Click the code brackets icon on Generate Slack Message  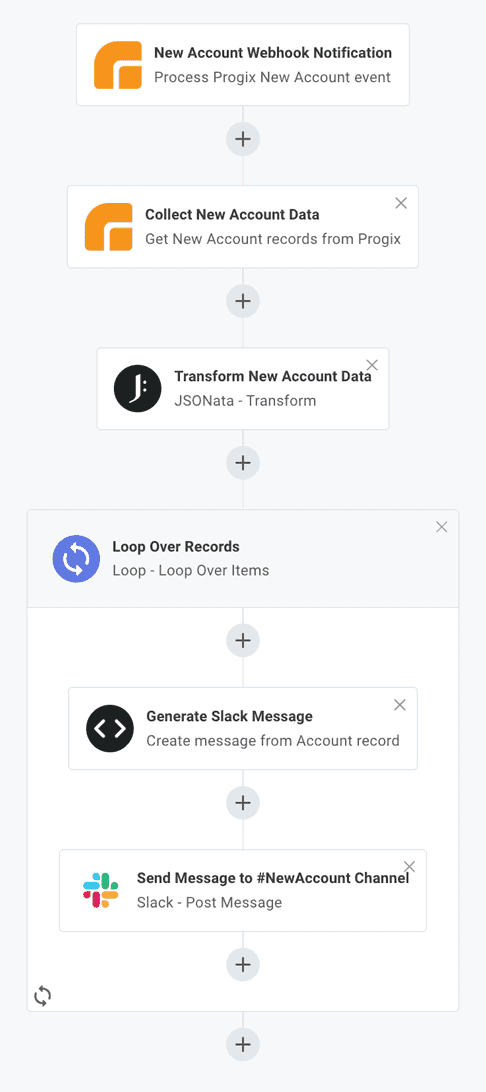pyautogui.click(x=110, y=728)
